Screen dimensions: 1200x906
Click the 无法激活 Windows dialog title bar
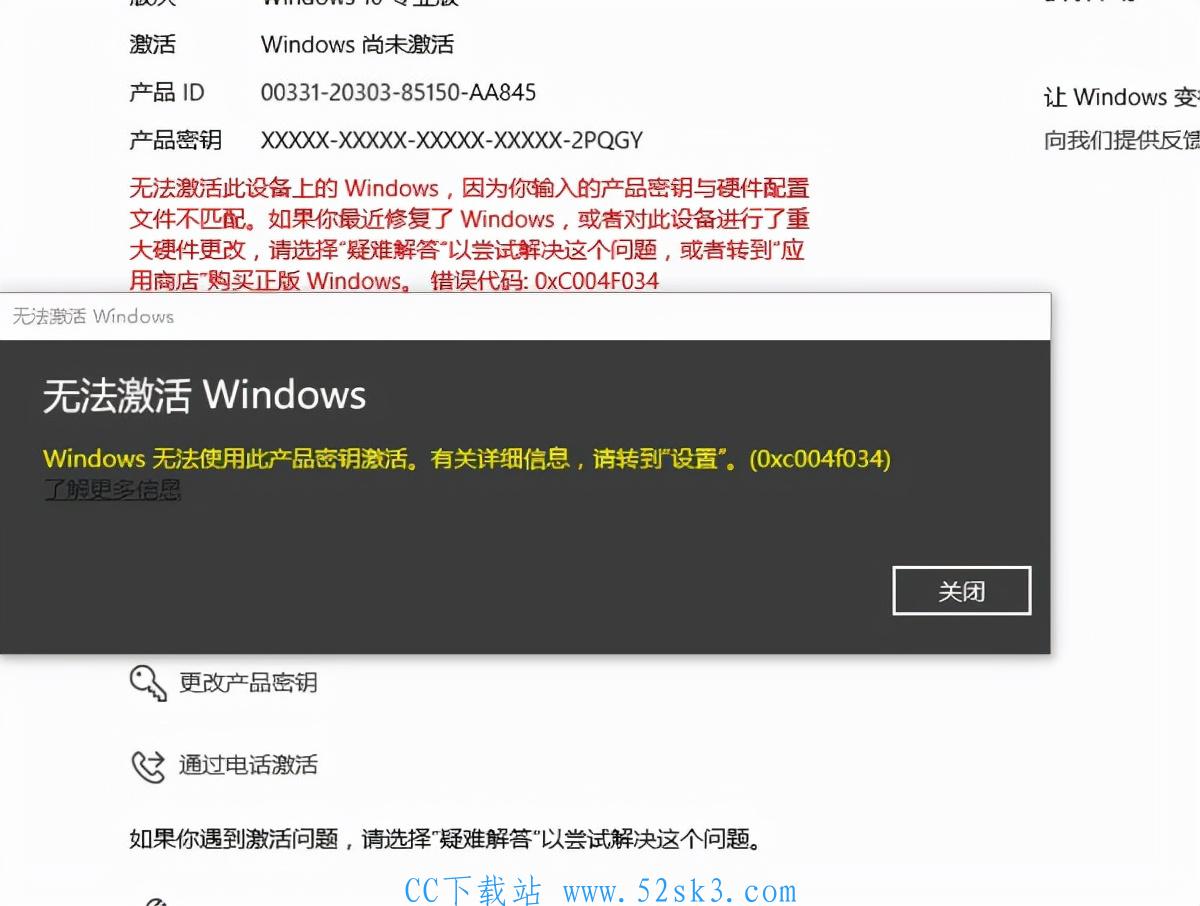point(525,316)
